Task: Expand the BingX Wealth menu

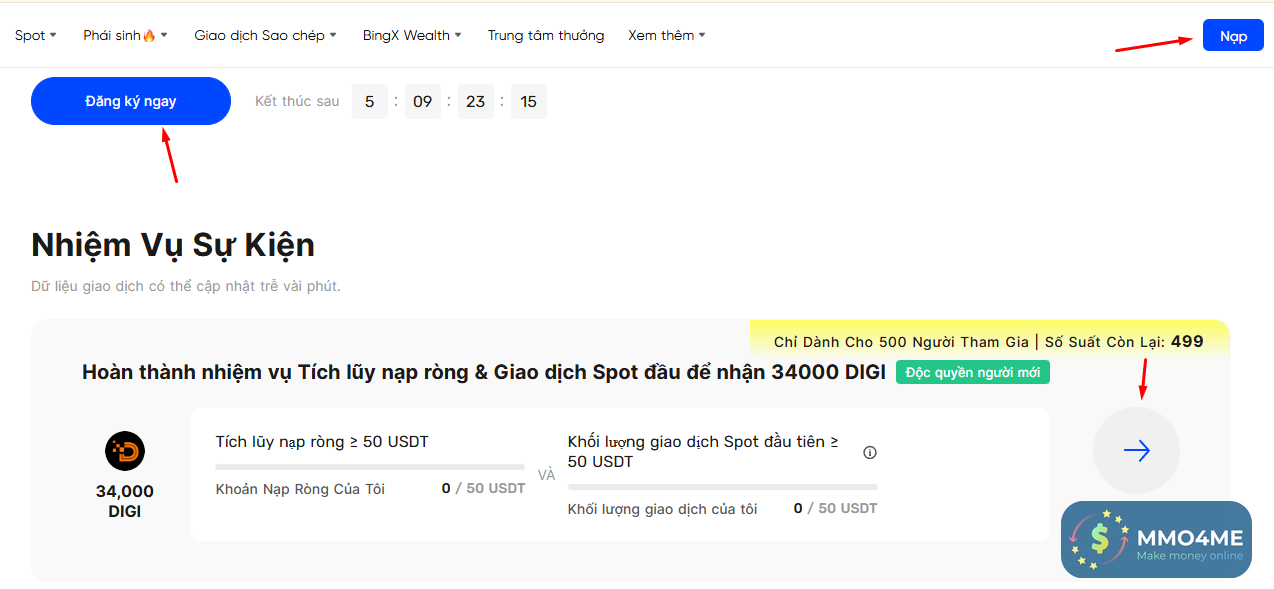Action: click(412, 35)
